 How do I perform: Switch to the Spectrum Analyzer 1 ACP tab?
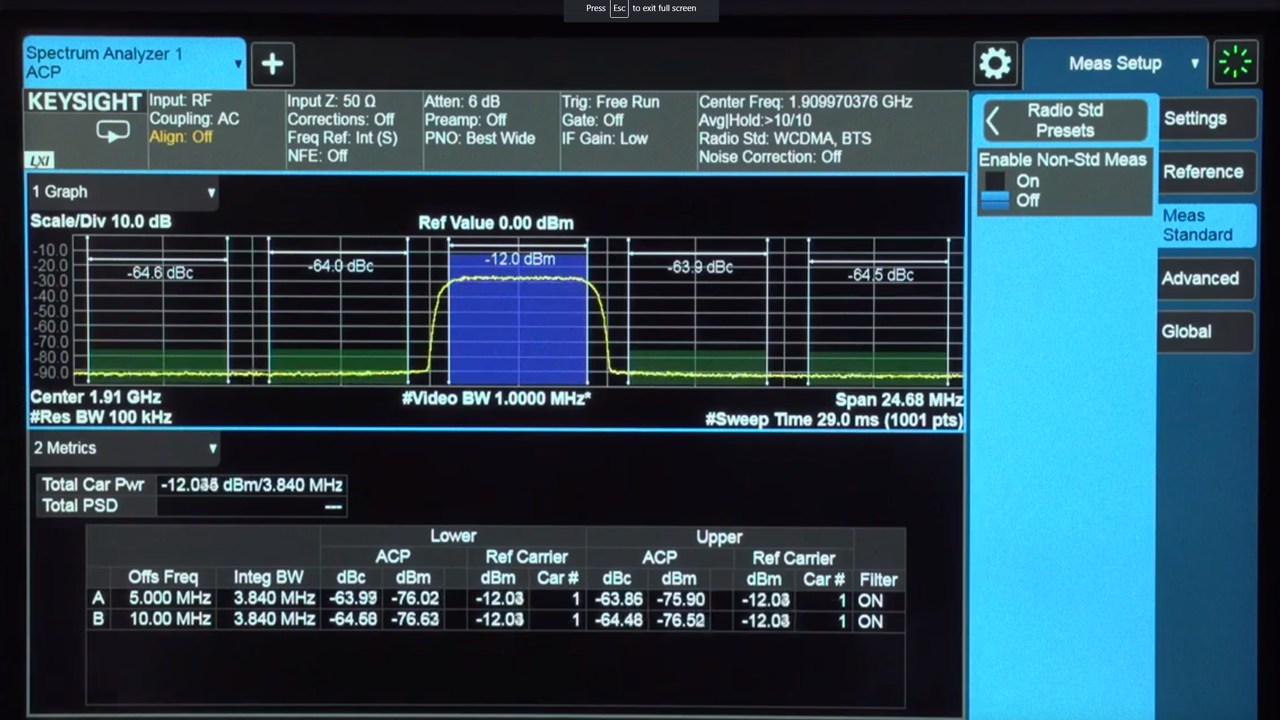(120, 62)
